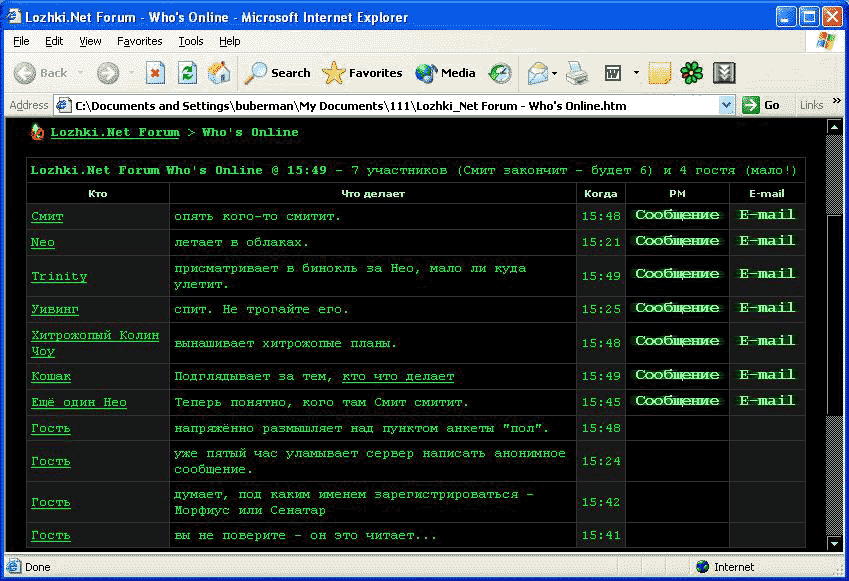The image size is (849, 581).
Task: Open the Favorites star panel
Action: pyautogui.click(x=362, y=73)
